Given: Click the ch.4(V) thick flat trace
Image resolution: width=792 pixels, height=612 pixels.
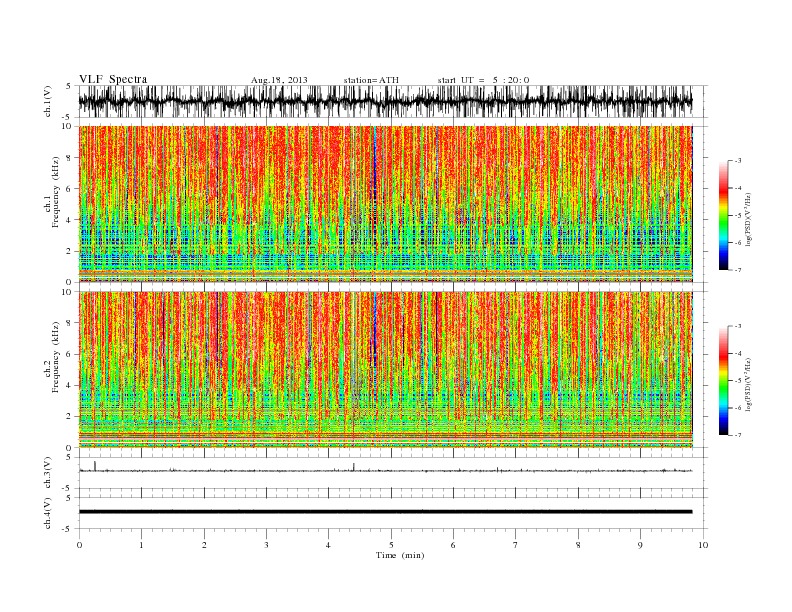Looking at the screenshot, I should 386,512.
